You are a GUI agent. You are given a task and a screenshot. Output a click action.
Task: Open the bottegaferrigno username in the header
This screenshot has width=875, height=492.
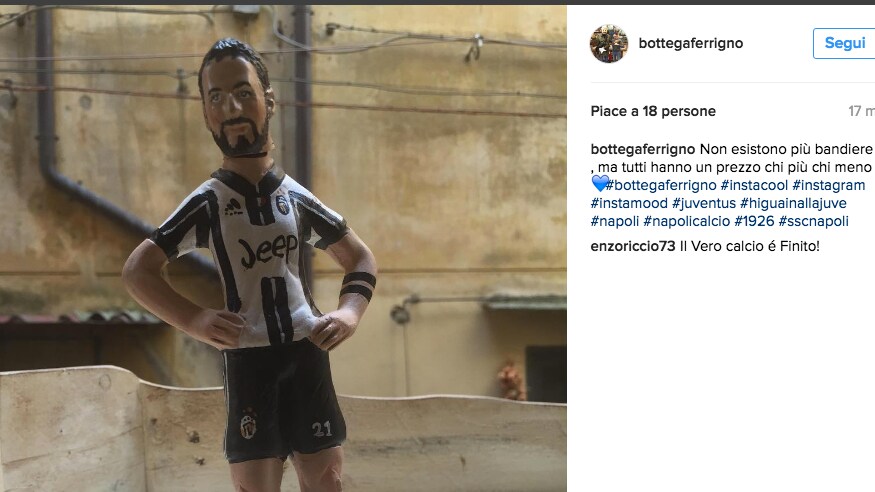click(x=690, y=44)
